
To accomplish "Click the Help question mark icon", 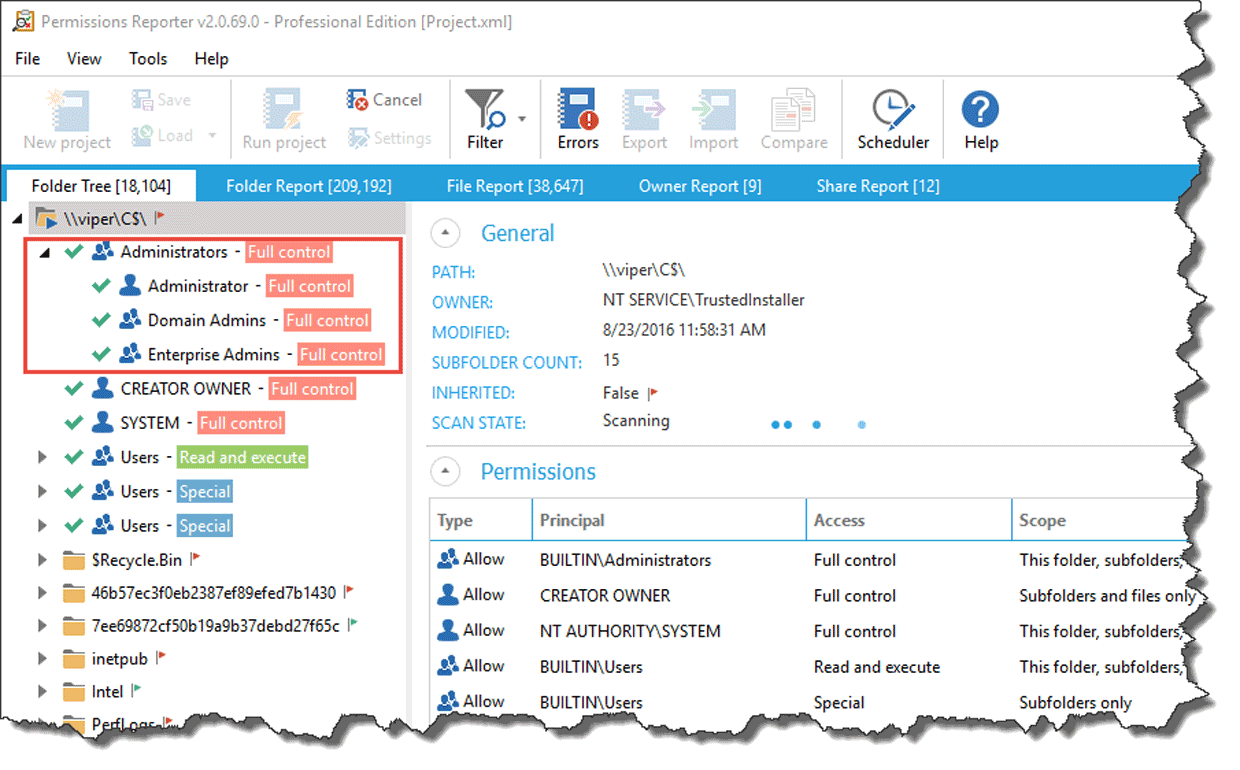I will coord(981,109).
